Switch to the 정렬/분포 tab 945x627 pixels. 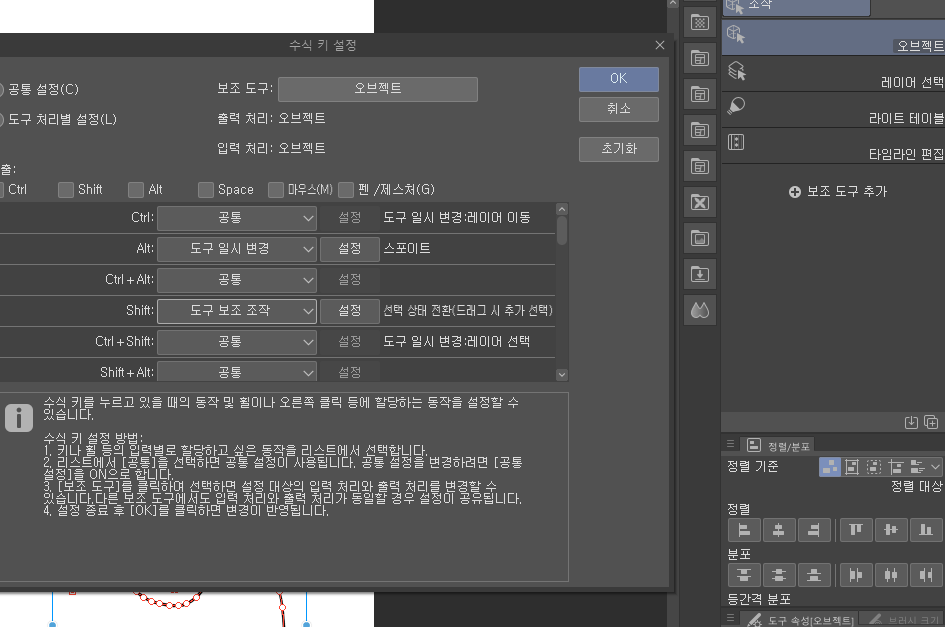pyautogui.click(x=778, y=446)
